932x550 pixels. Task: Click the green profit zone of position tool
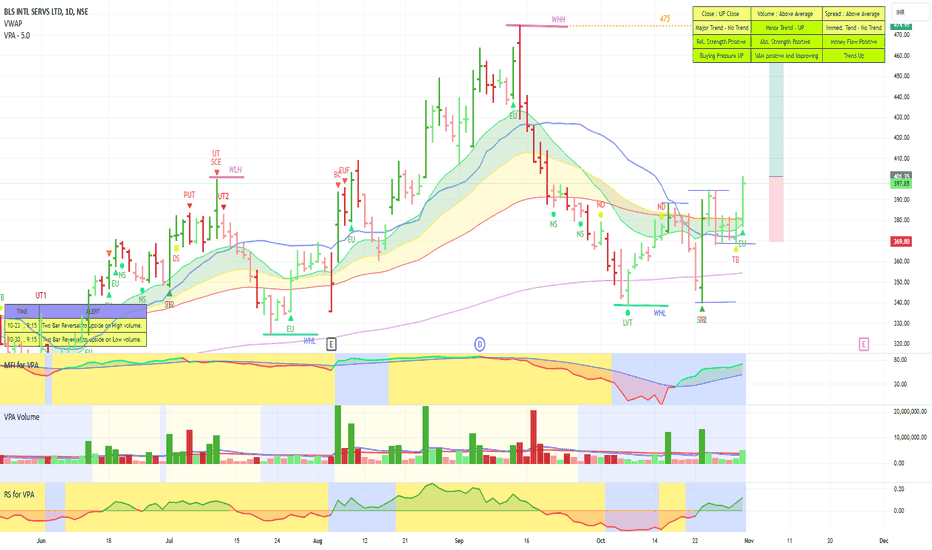[x=776, y=119]
